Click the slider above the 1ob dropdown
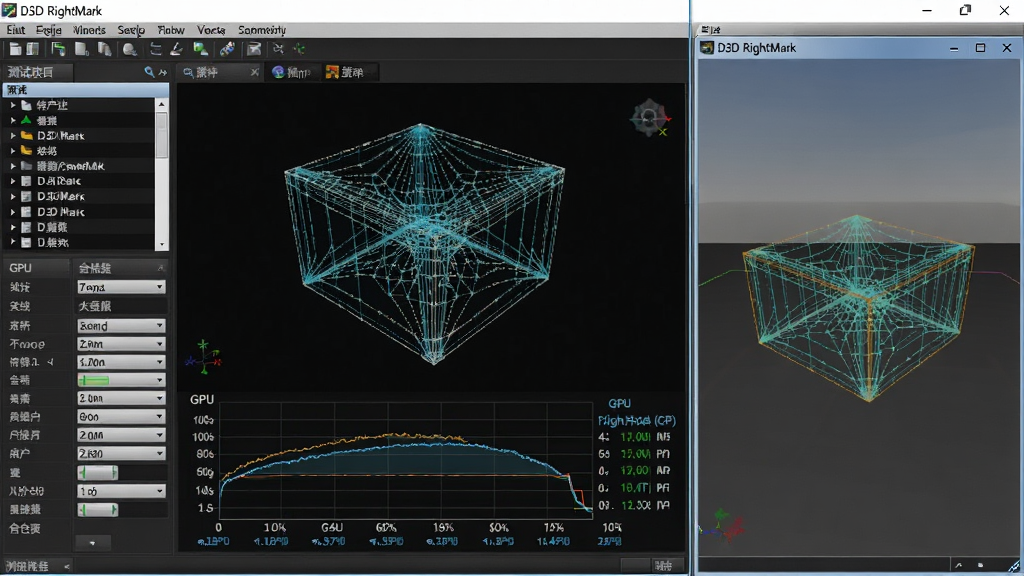 pyautogui.click(x=98, y=472)
